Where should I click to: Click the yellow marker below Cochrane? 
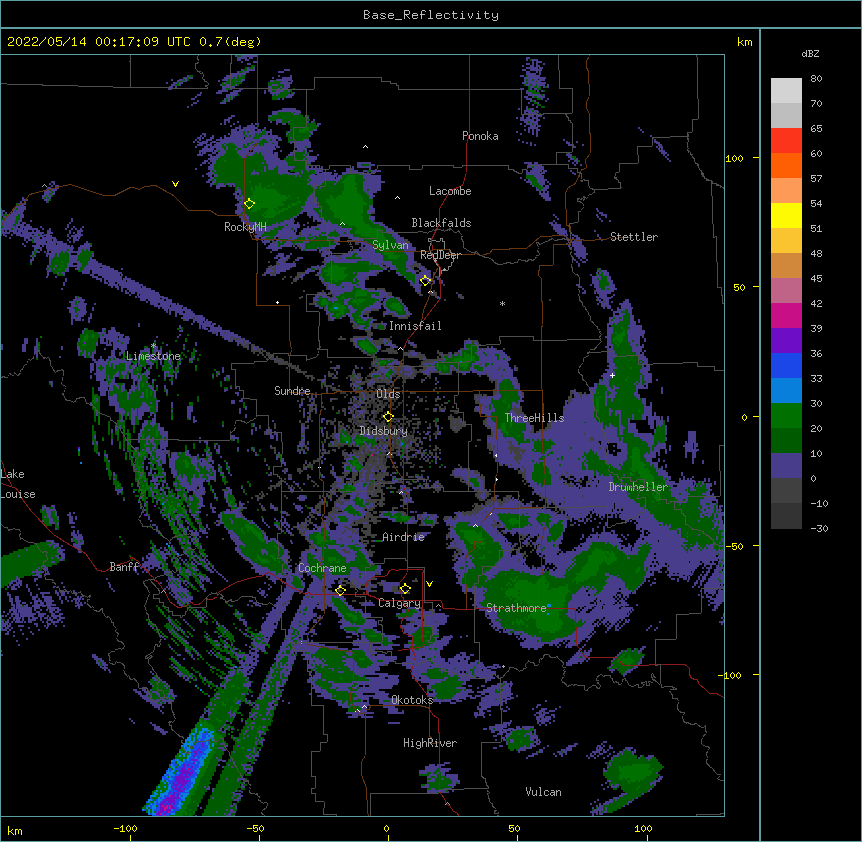coord(340,590)
